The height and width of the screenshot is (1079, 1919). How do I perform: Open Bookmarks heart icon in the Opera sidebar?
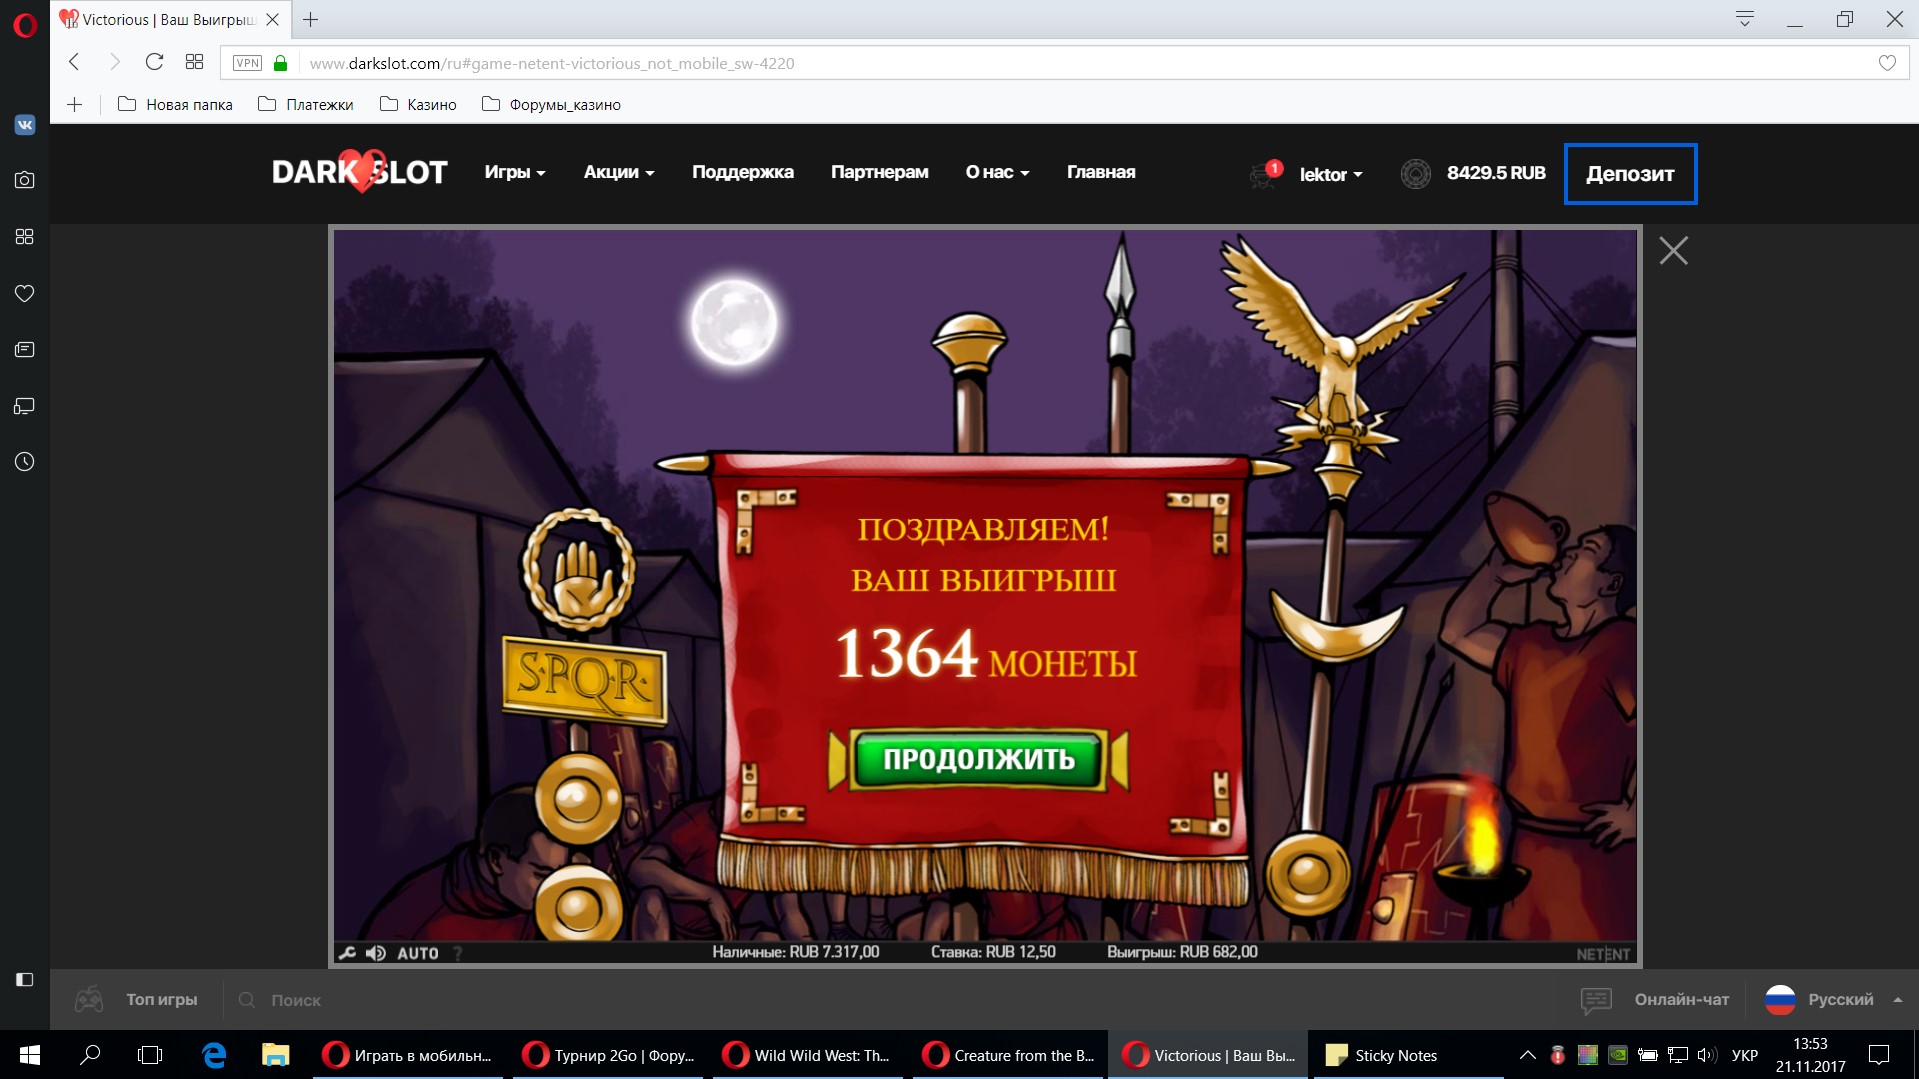click(x=25, y=293)
